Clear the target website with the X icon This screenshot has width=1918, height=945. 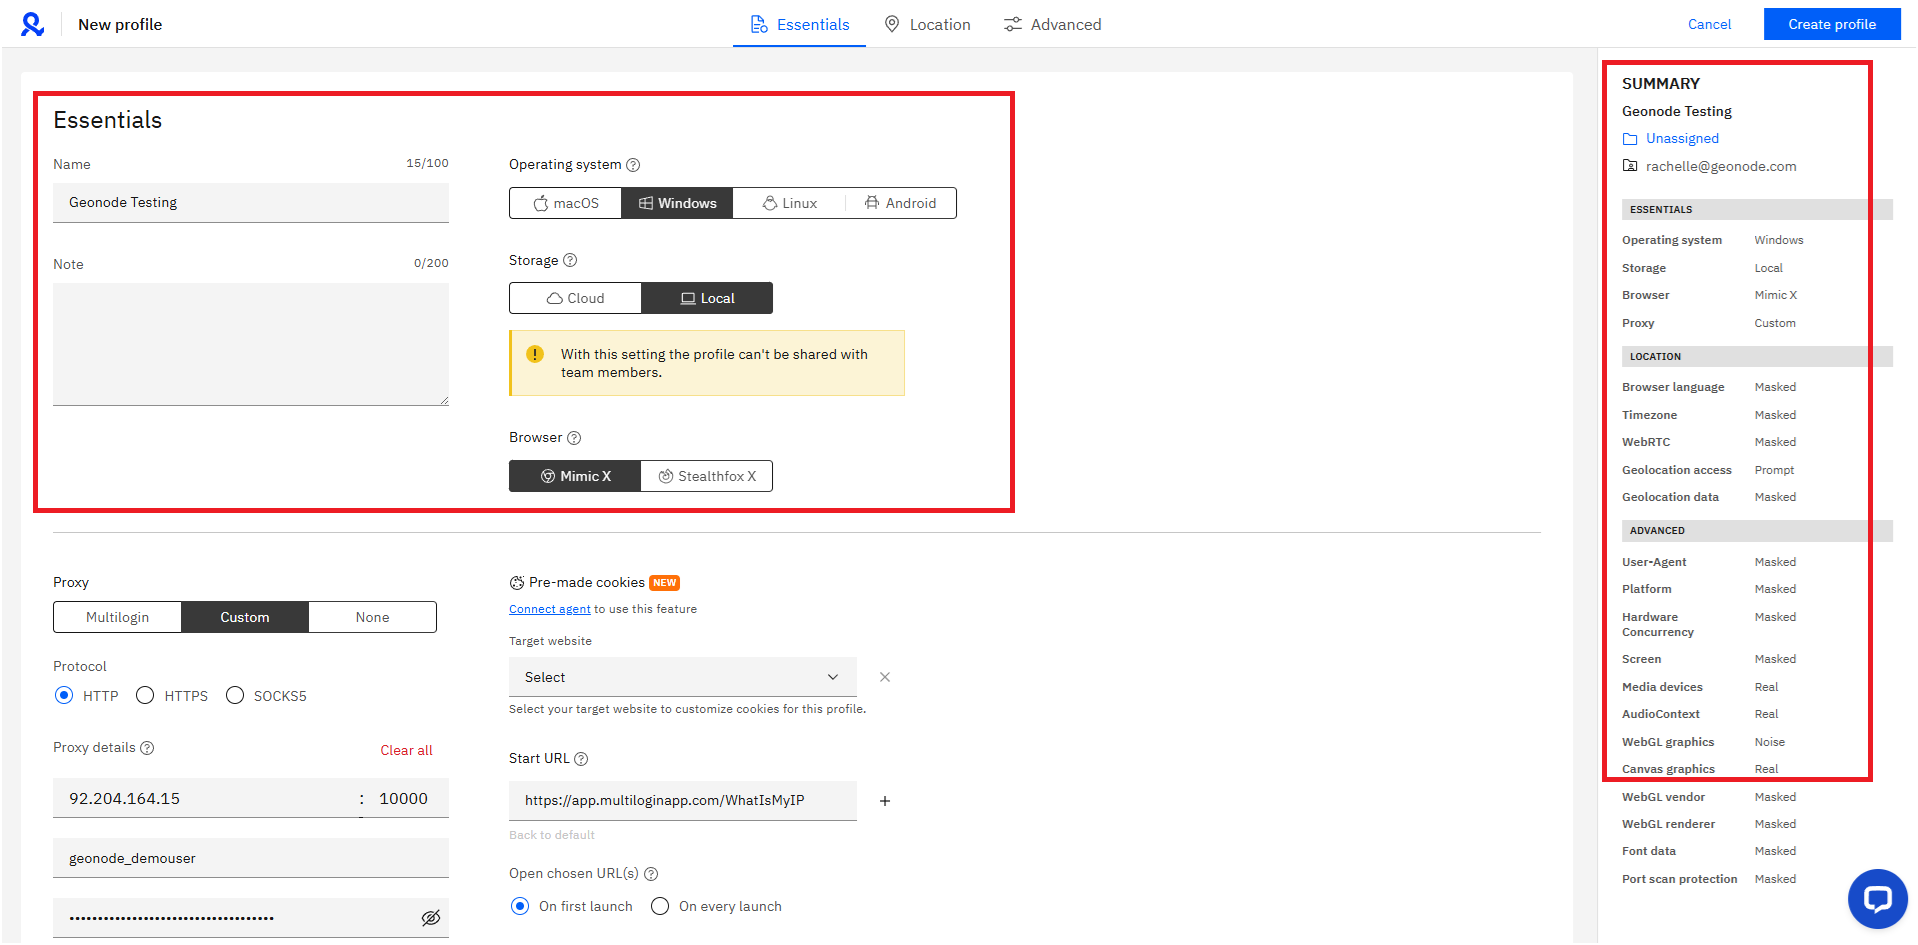click(885, 676)
